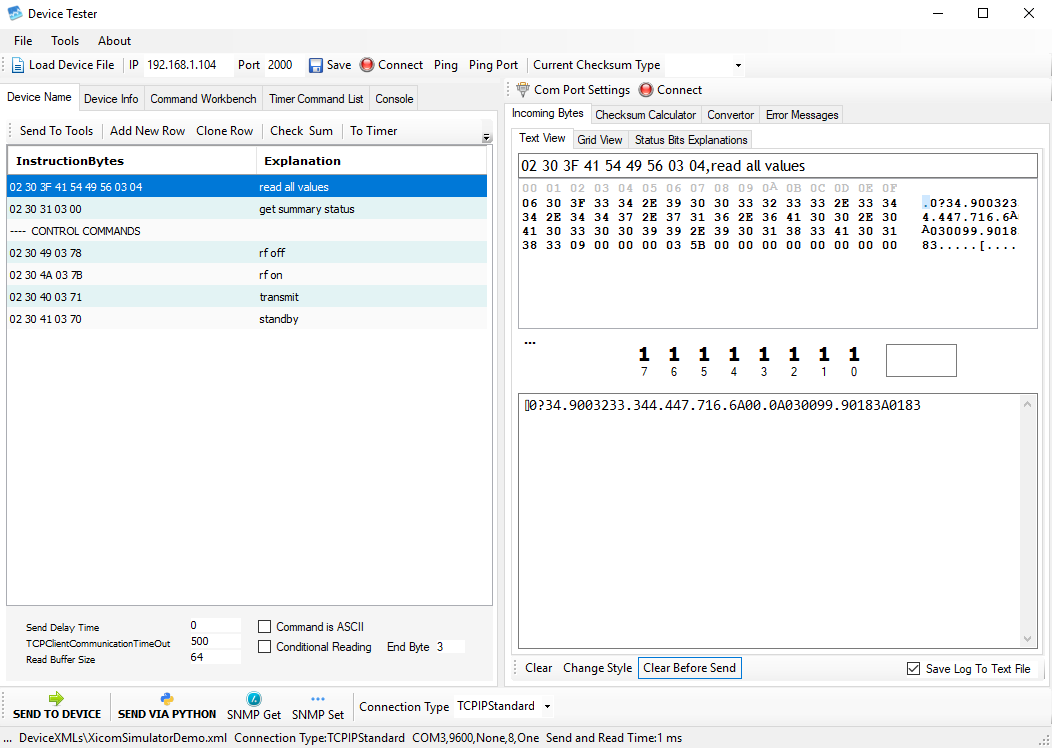Screen dimensions: 1052x748
Task: Open the Console tab
Action: point(394,99)
